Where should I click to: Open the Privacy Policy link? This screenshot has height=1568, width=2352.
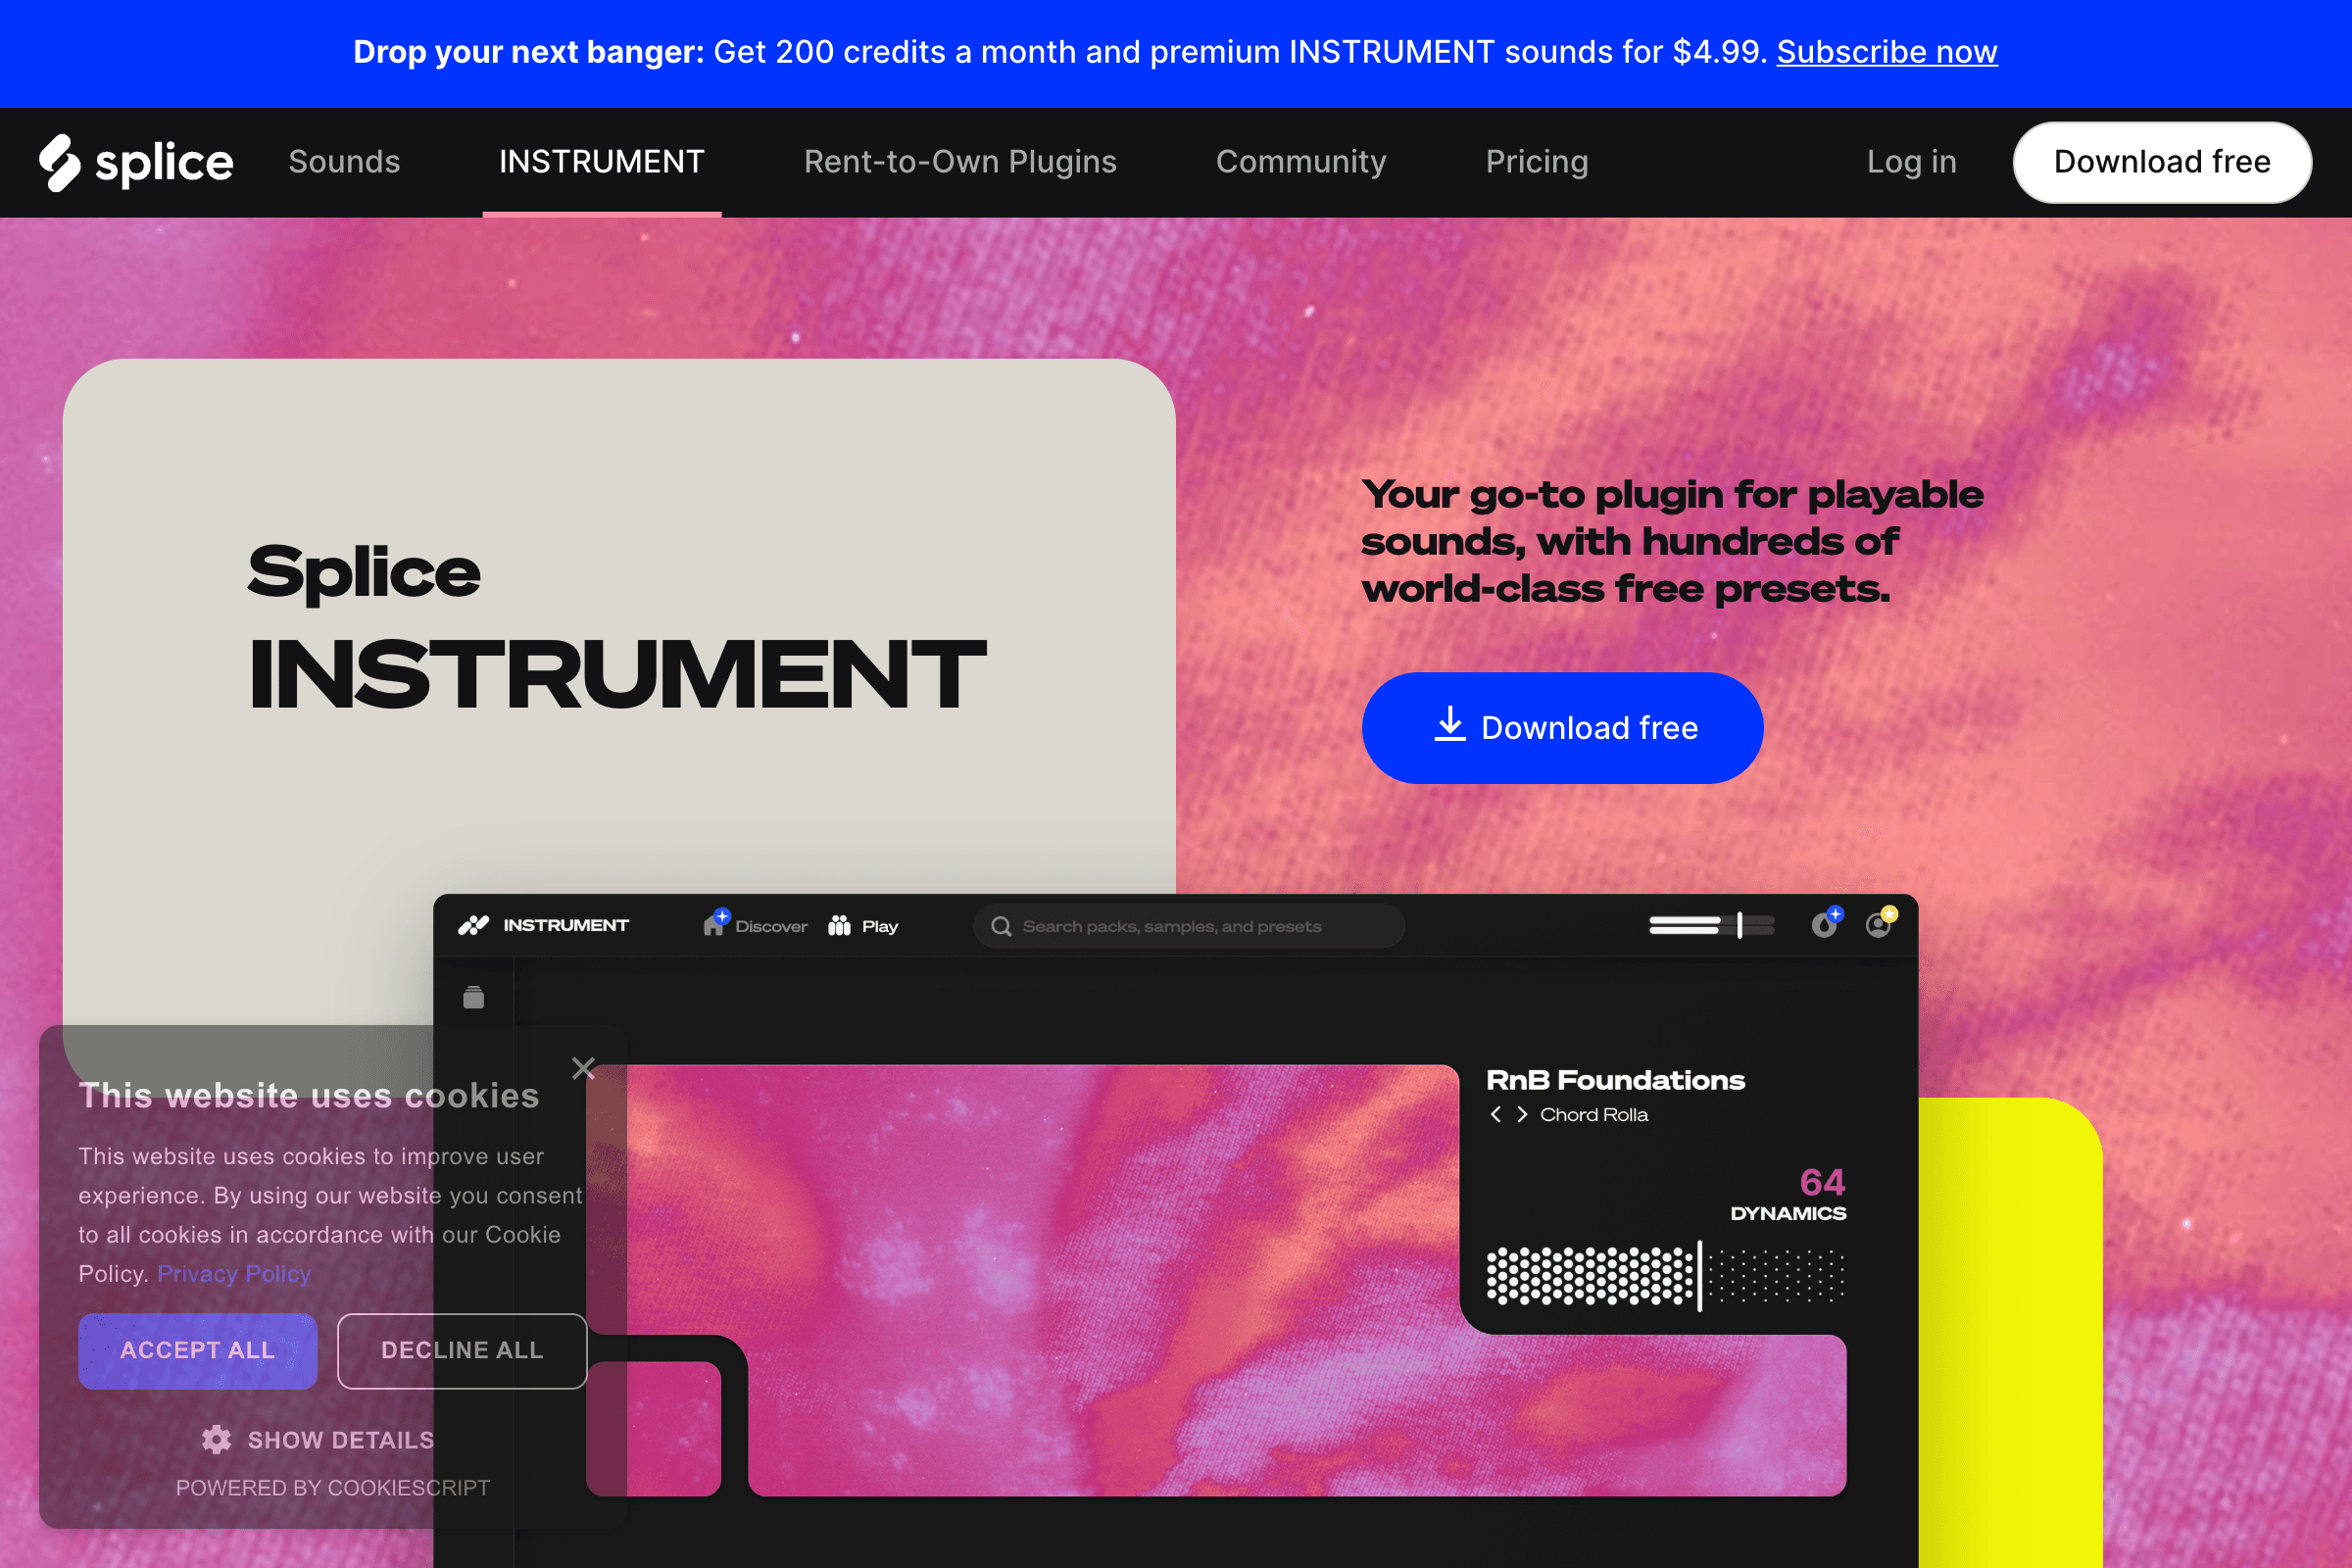[x=234, y=1274]
